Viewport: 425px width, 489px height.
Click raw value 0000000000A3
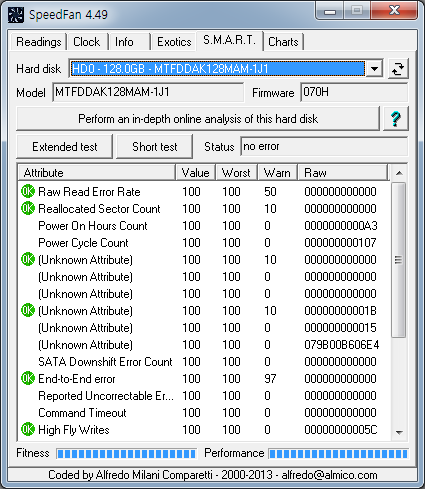pyautogui.click(x=341, y=226)
